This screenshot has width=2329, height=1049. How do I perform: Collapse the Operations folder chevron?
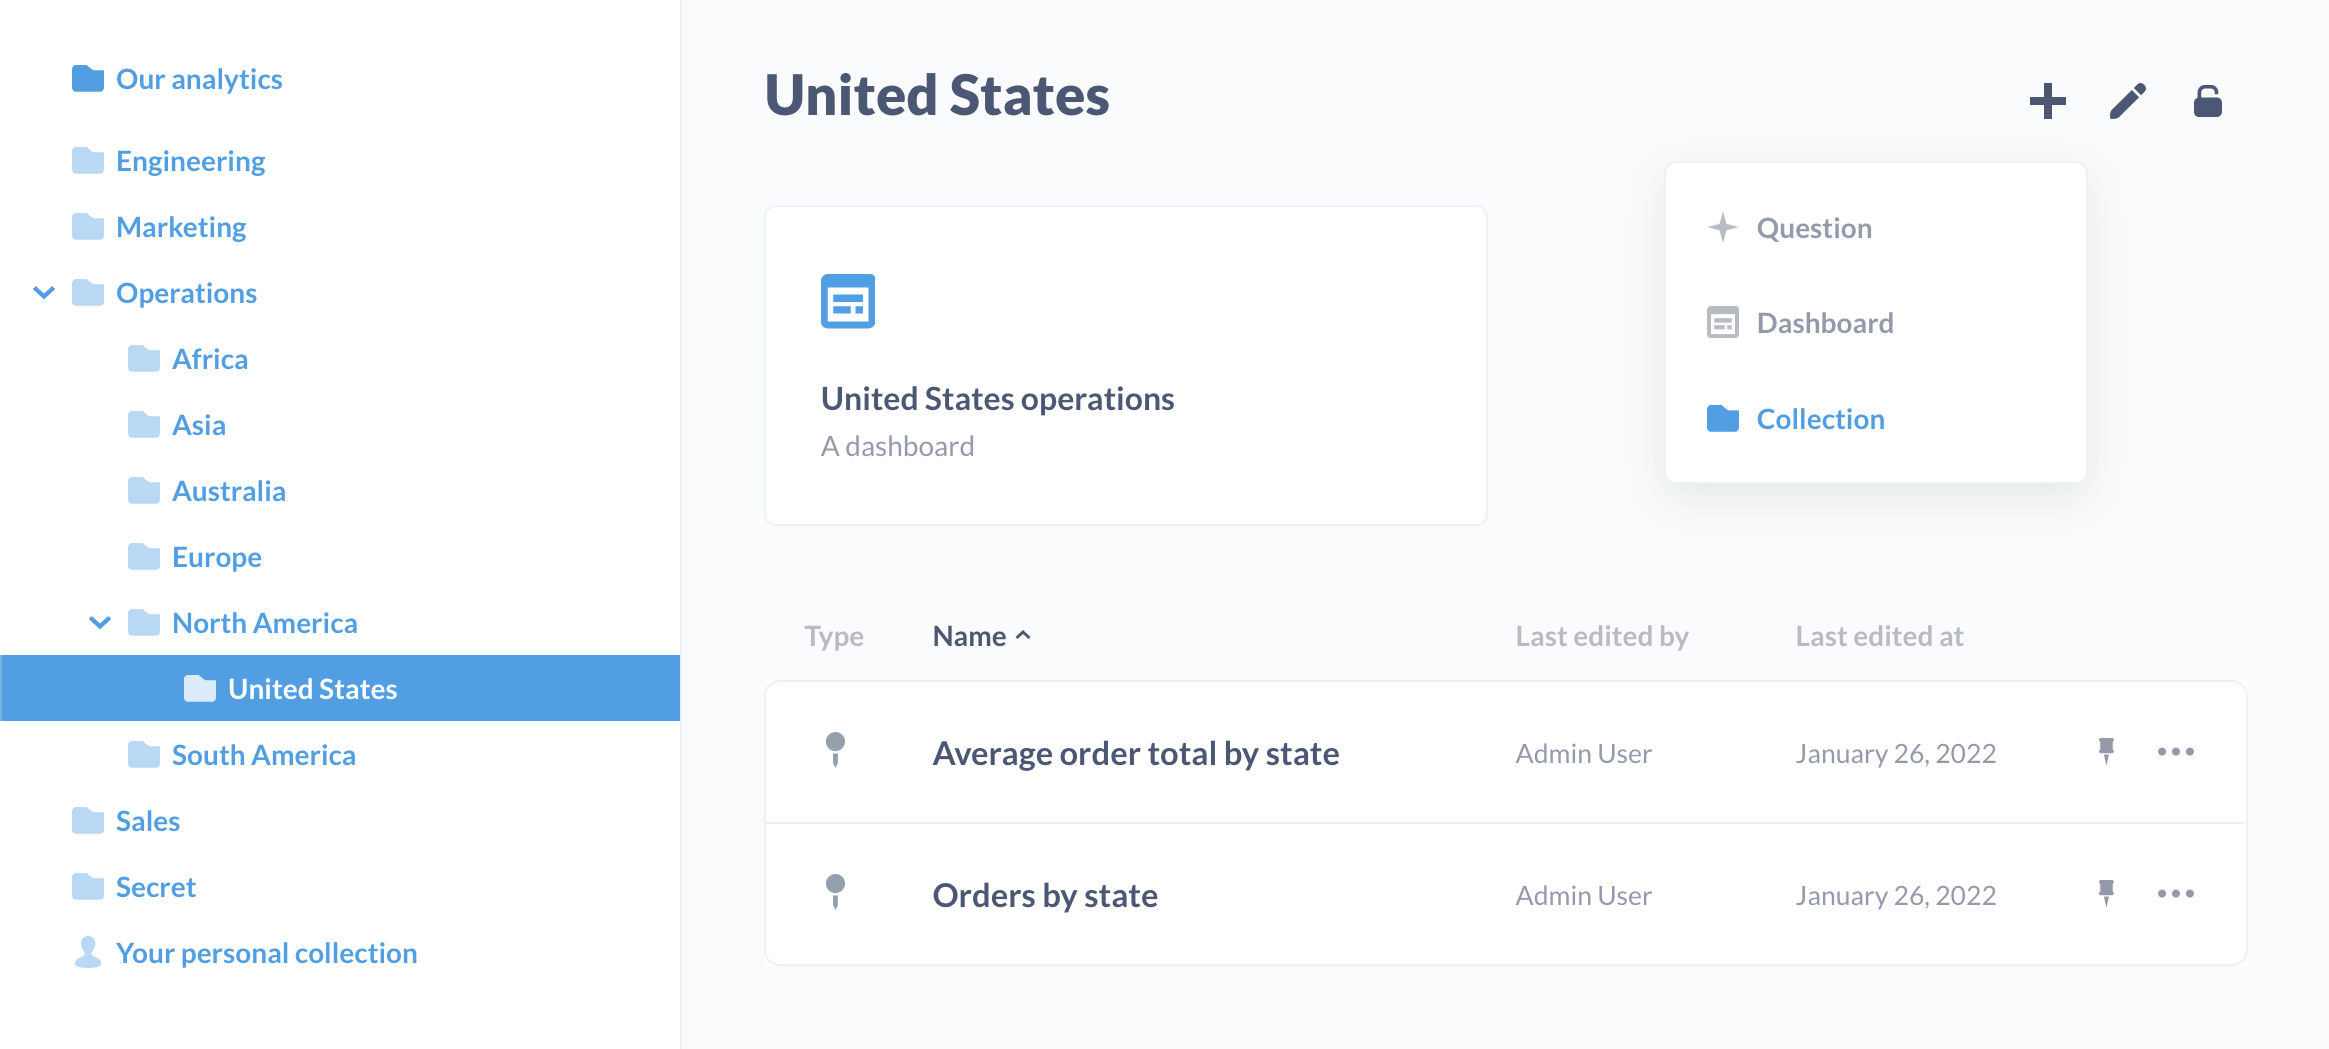44,293
